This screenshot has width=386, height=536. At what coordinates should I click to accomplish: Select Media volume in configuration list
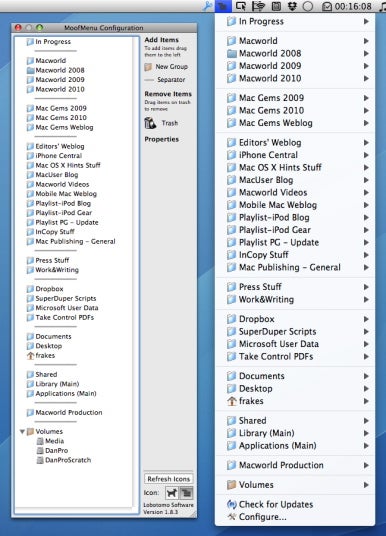tap(50, 441)
